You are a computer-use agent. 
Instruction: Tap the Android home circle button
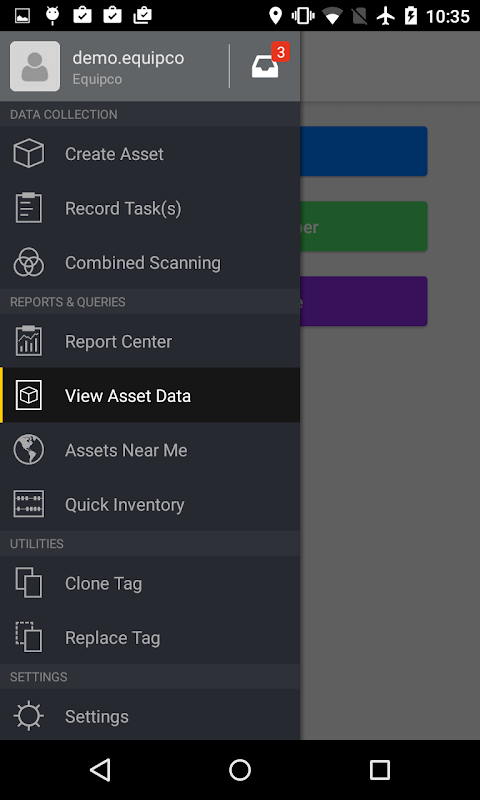(240, 770)
